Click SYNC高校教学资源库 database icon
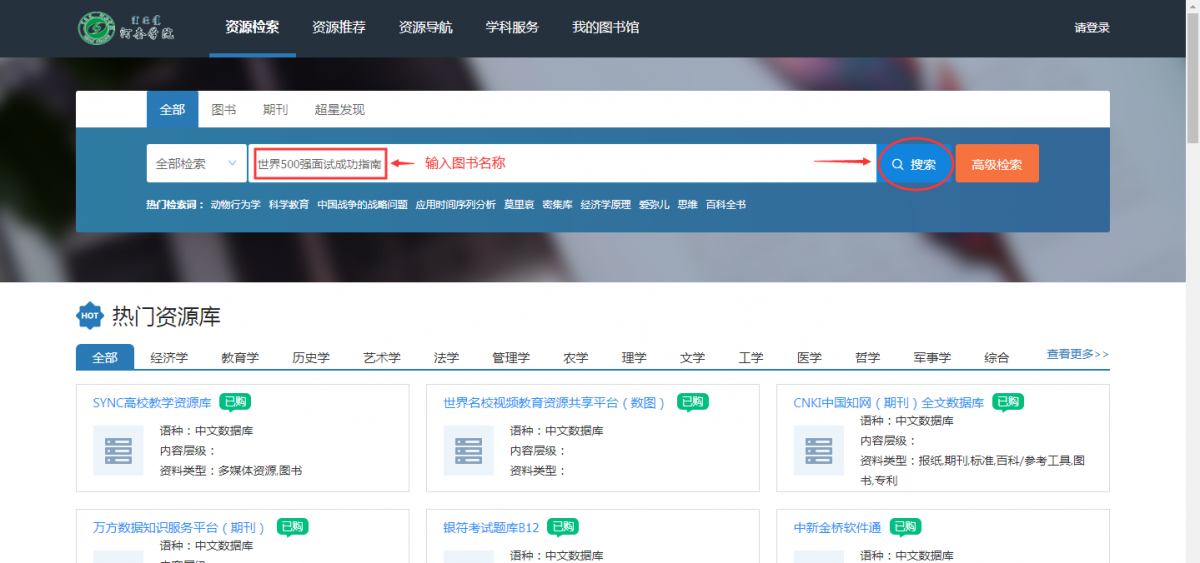Screen dimensions: 1200x563 click(x=118, y=450)
